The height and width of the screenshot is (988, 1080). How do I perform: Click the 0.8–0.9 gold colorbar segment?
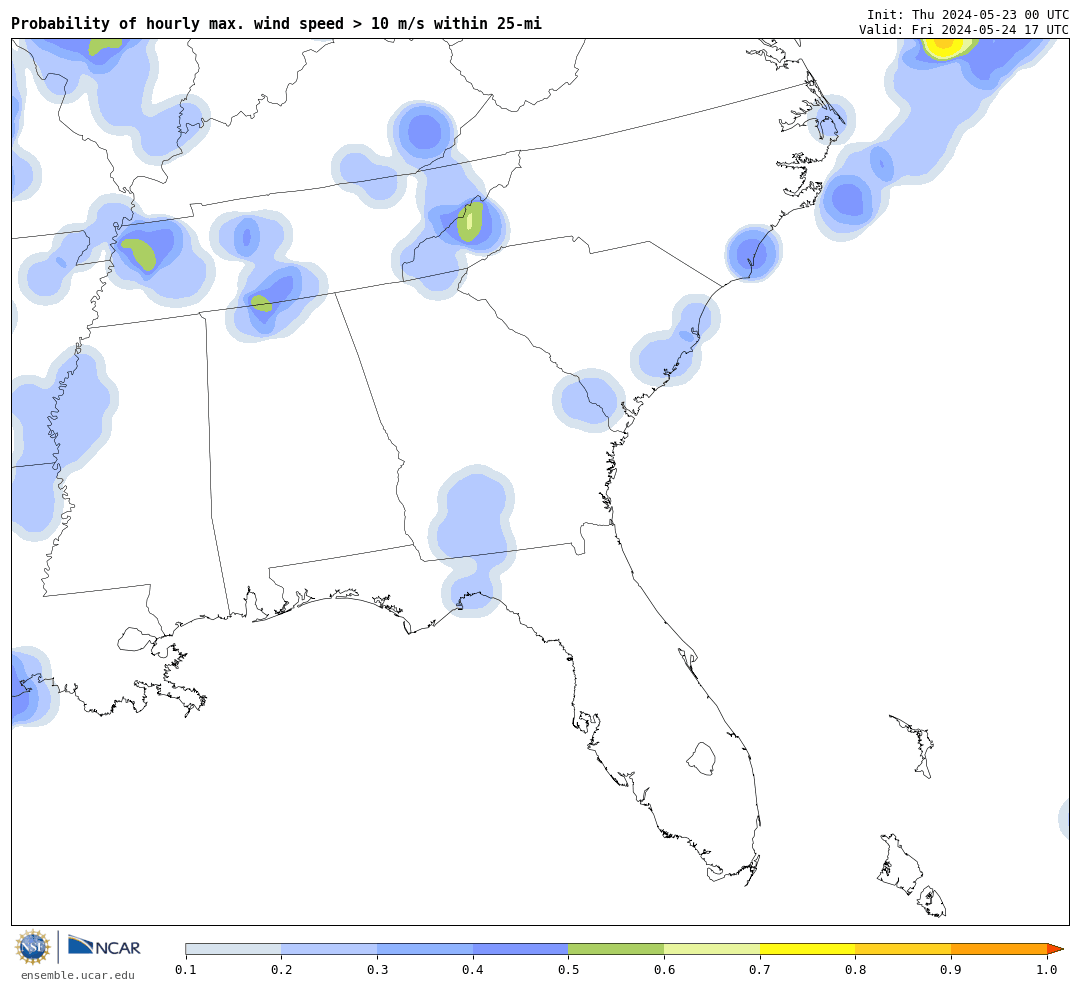(x=904, y=949)
